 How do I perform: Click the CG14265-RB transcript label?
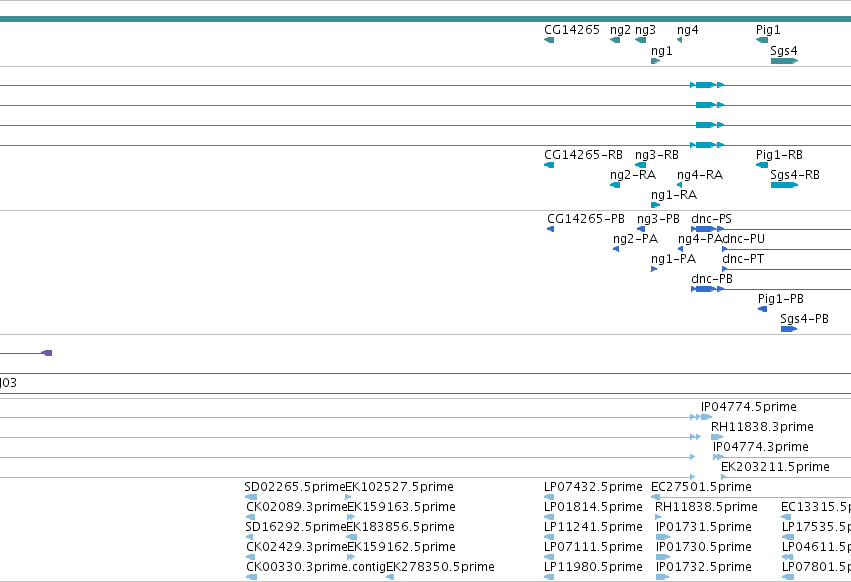[x=583, y=155]
